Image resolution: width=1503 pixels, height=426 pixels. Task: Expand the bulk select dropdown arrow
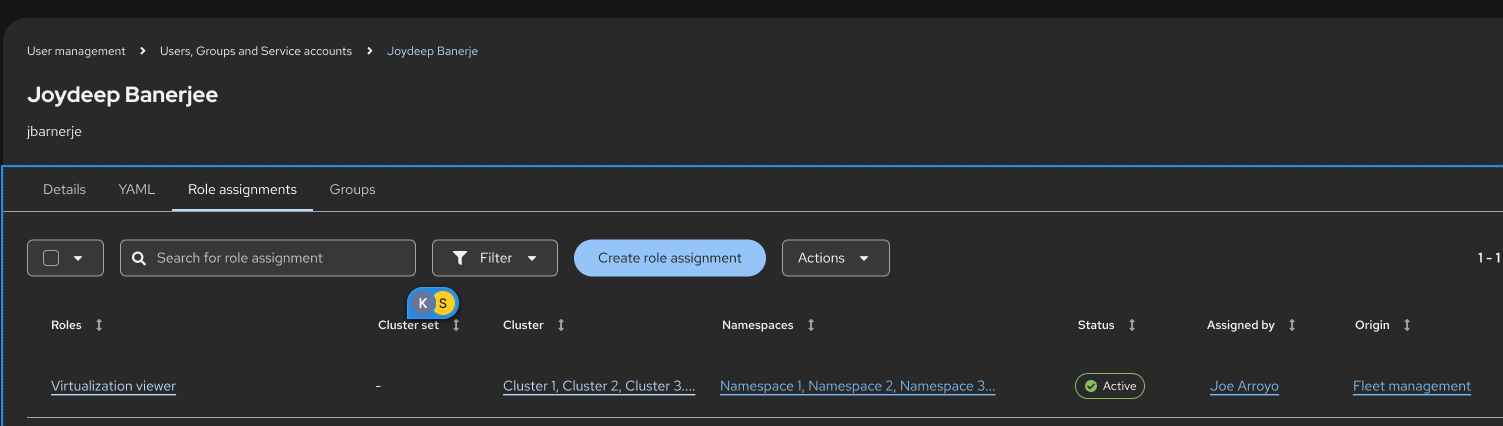[x=78, y=258]
